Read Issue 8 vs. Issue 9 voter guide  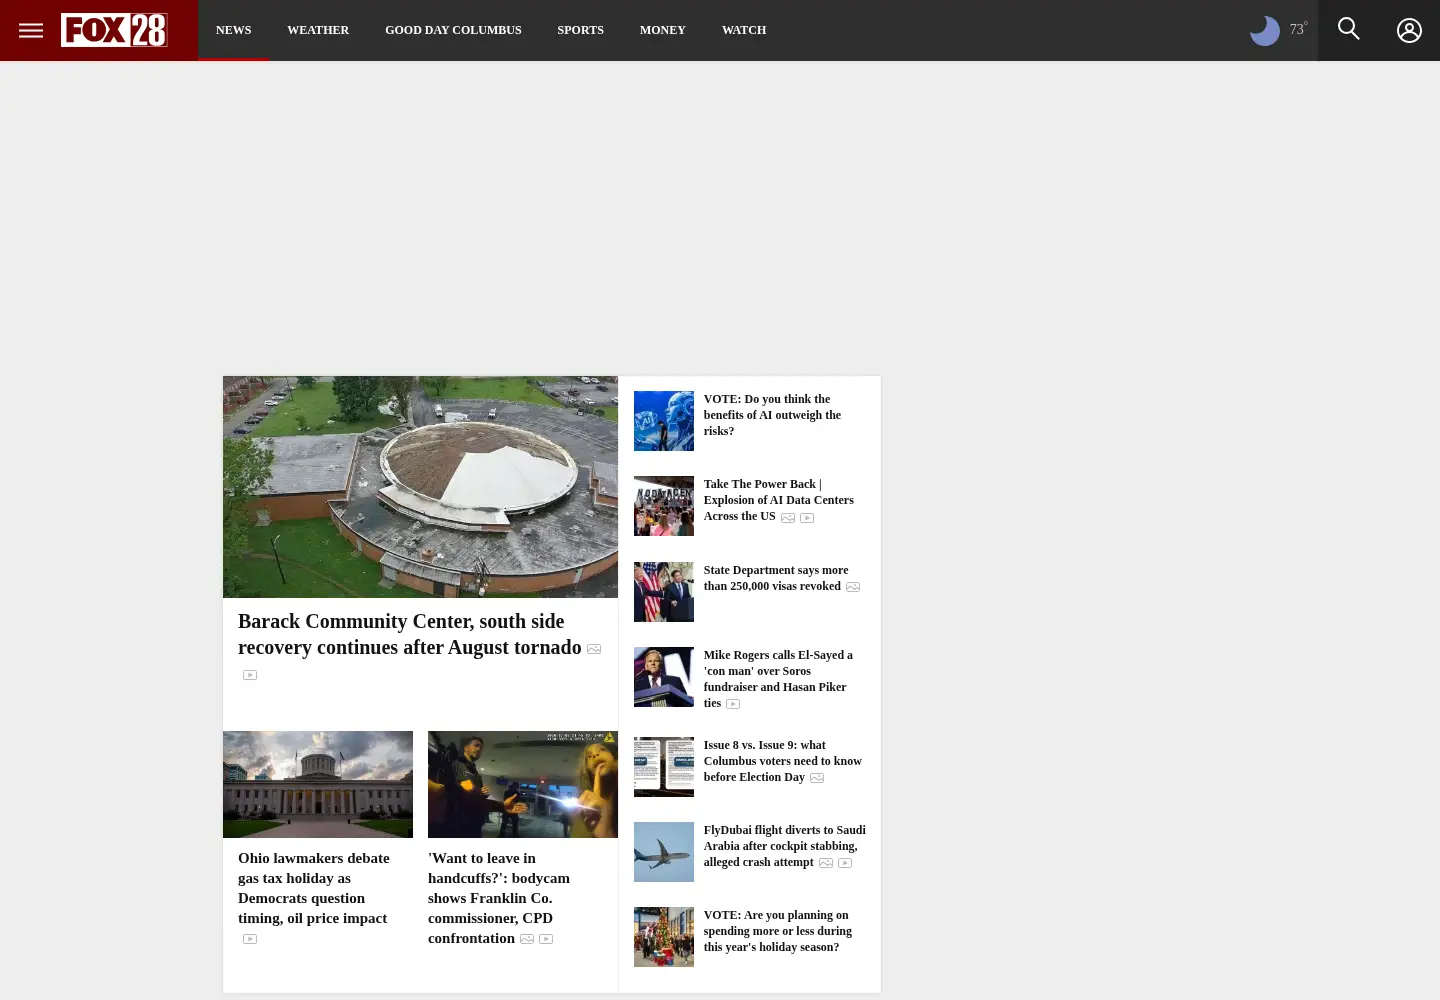[782, 761]
